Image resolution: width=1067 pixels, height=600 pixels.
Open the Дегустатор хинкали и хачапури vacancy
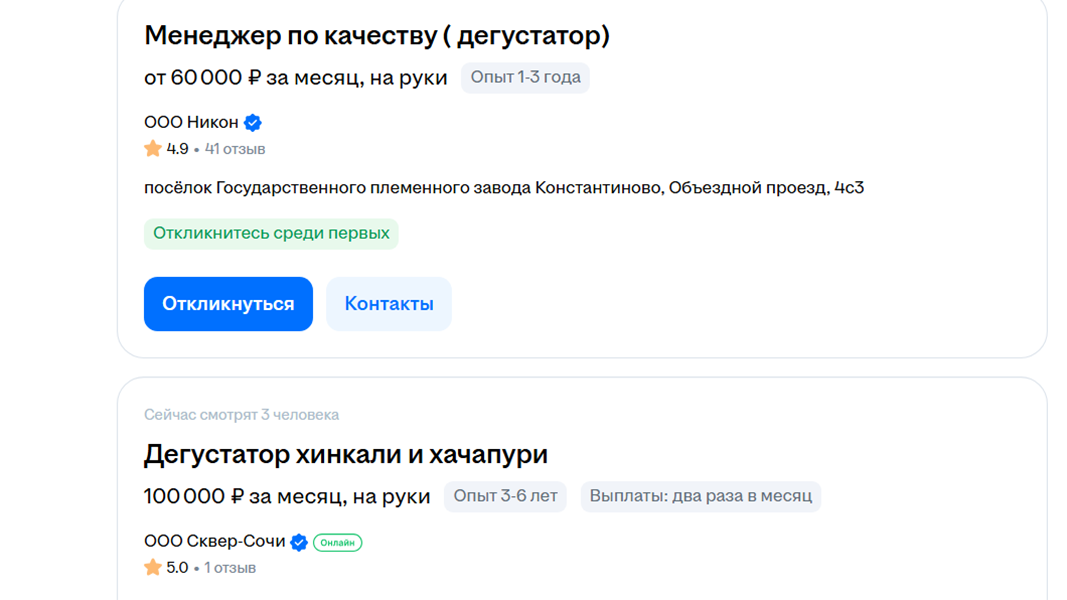pos(346,454)
